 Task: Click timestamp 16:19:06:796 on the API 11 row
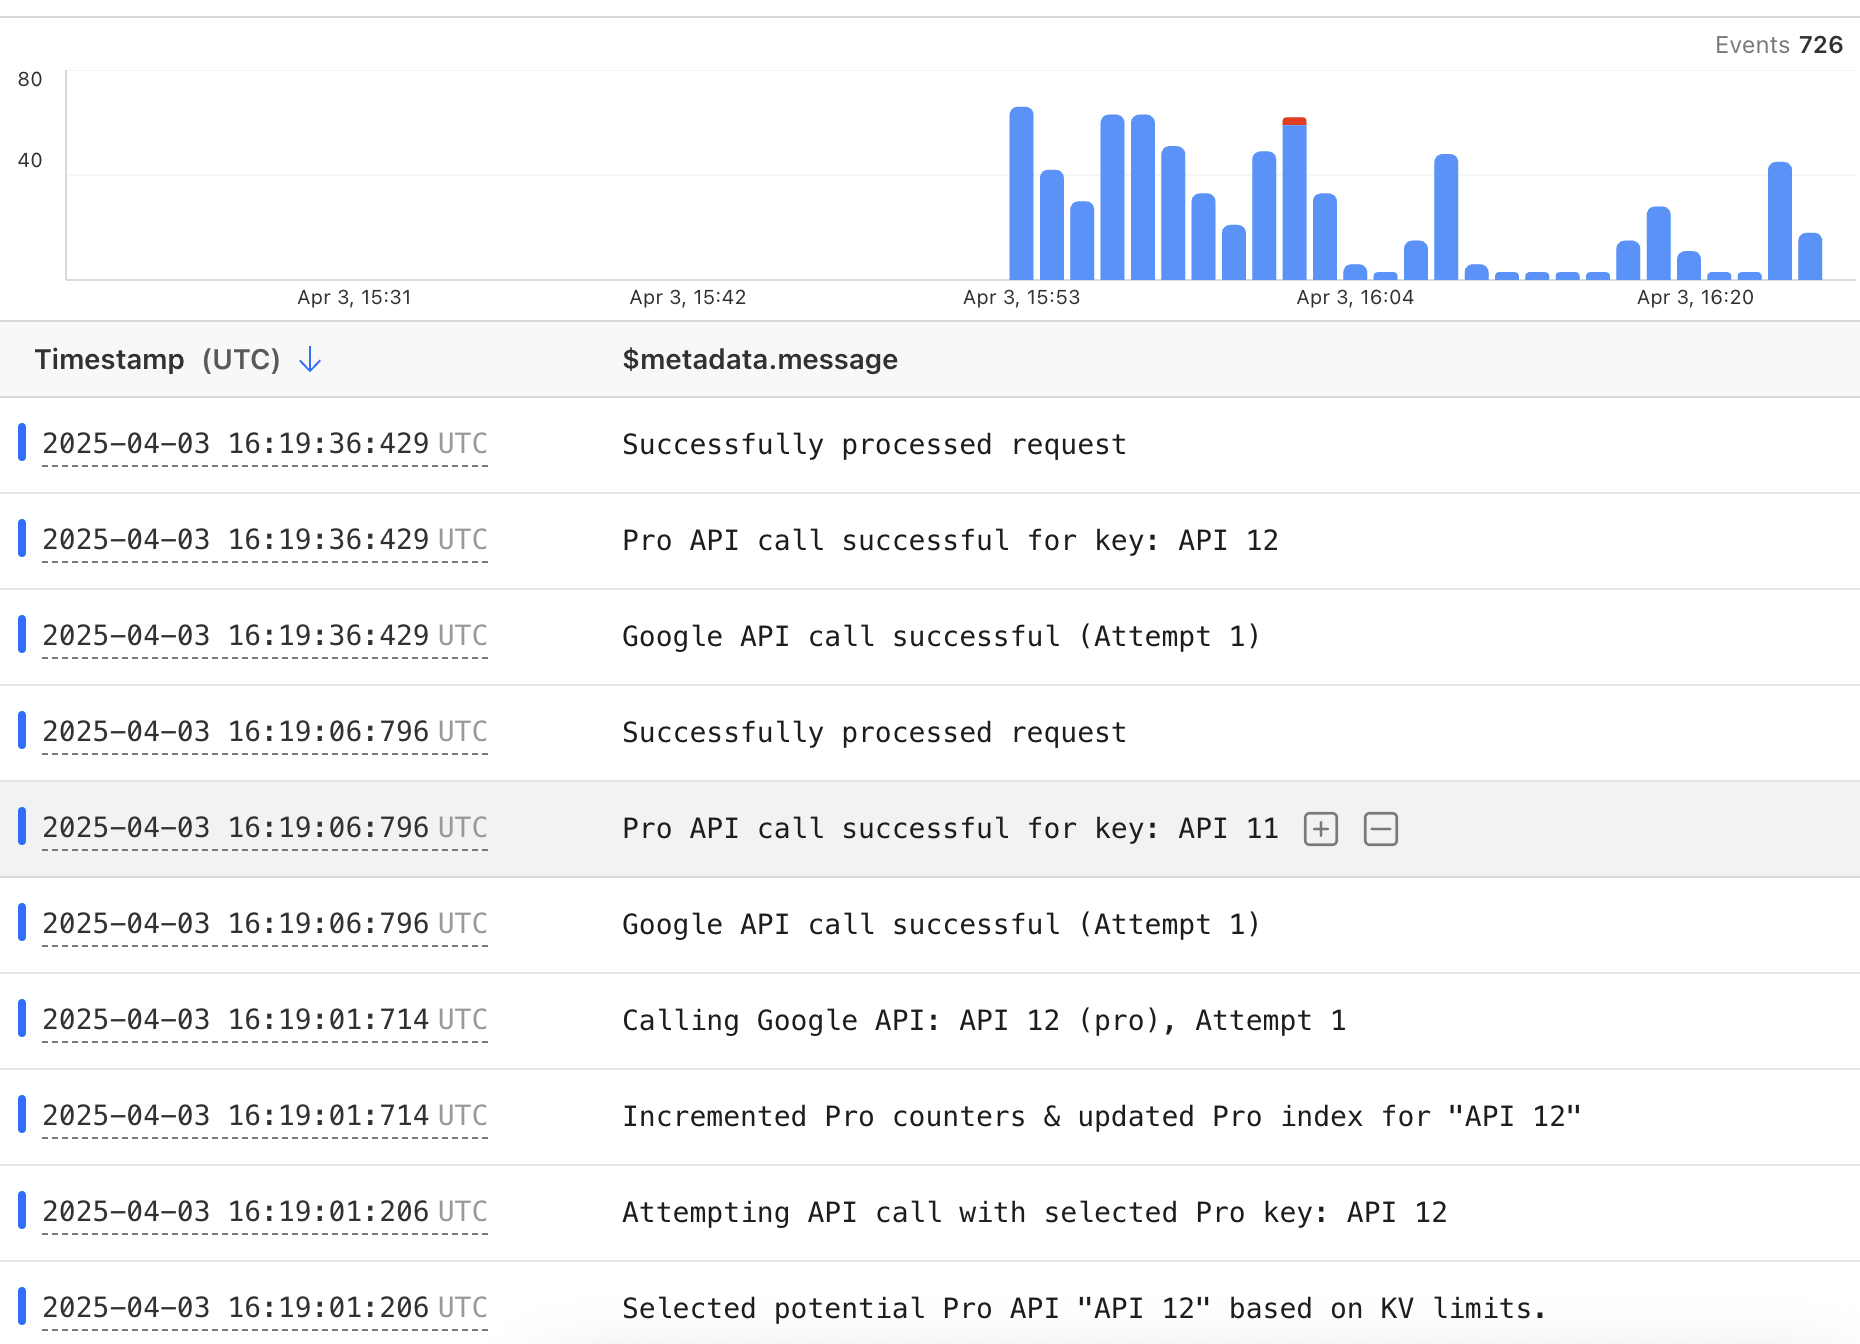tap(264, 828)
